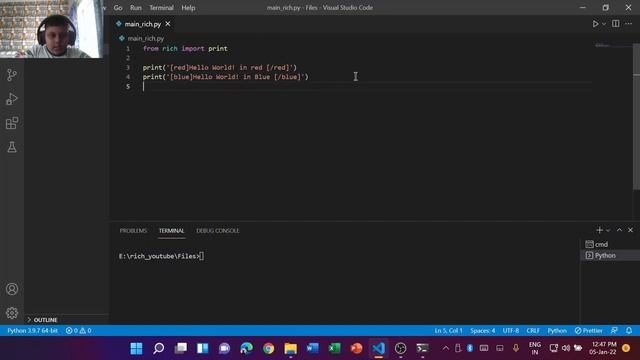Click main_rich.py in the breadcrumb
This screenshot has height=360, width=640.
[x=146, y=38]
